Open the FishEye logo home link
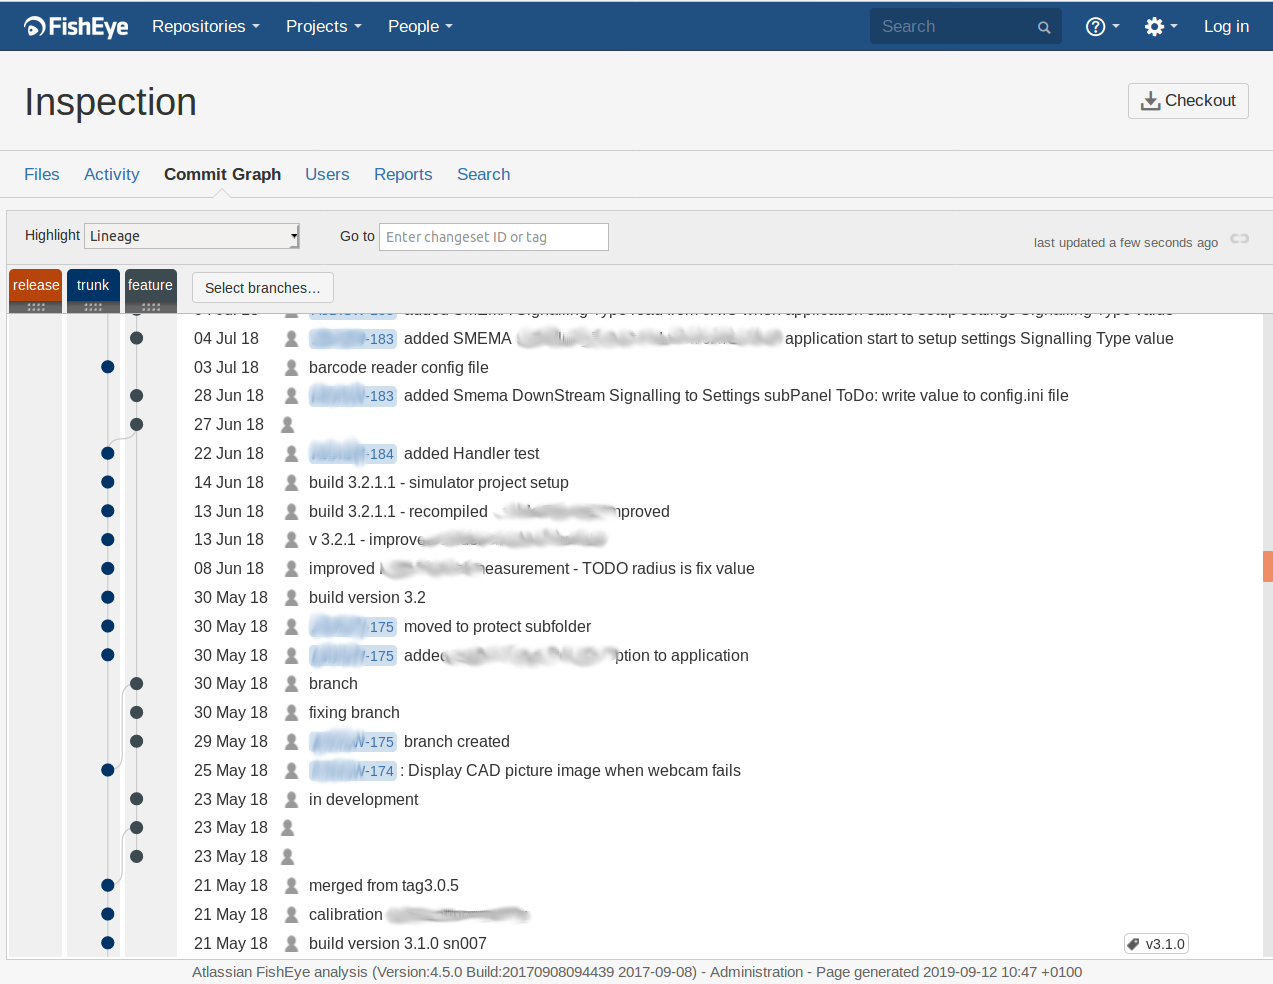1273x984 pixels. point(76,27)
